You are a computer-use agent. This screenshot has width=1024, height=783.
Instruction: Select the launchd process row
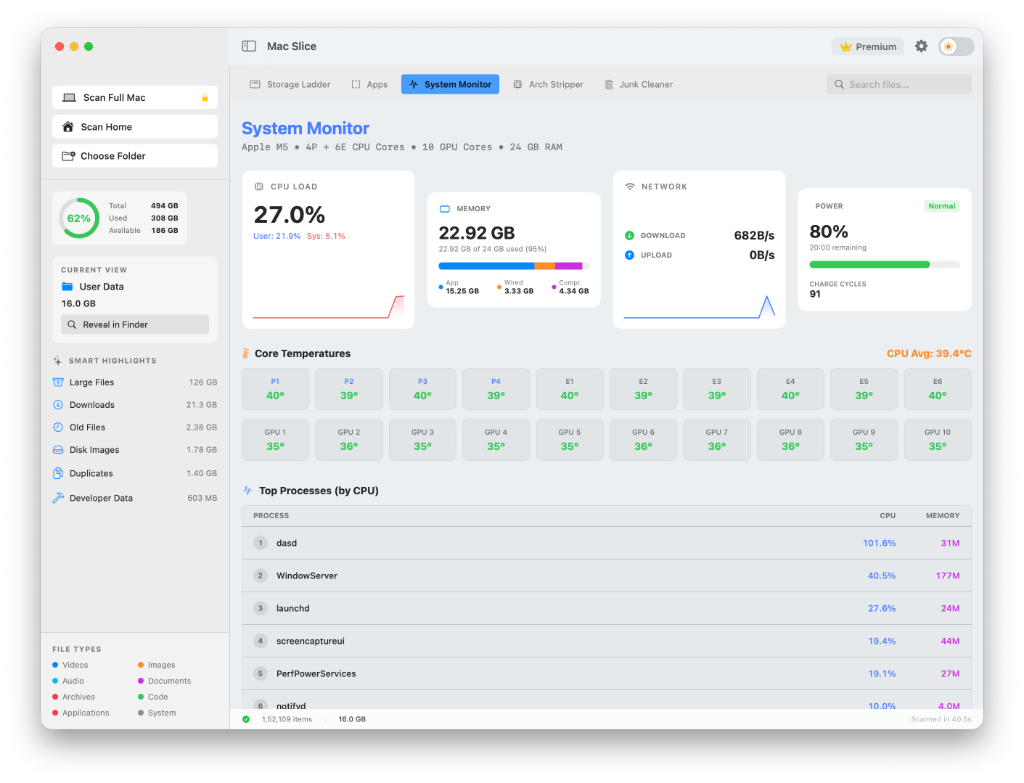pyautogui.click(x=606, y=609)
